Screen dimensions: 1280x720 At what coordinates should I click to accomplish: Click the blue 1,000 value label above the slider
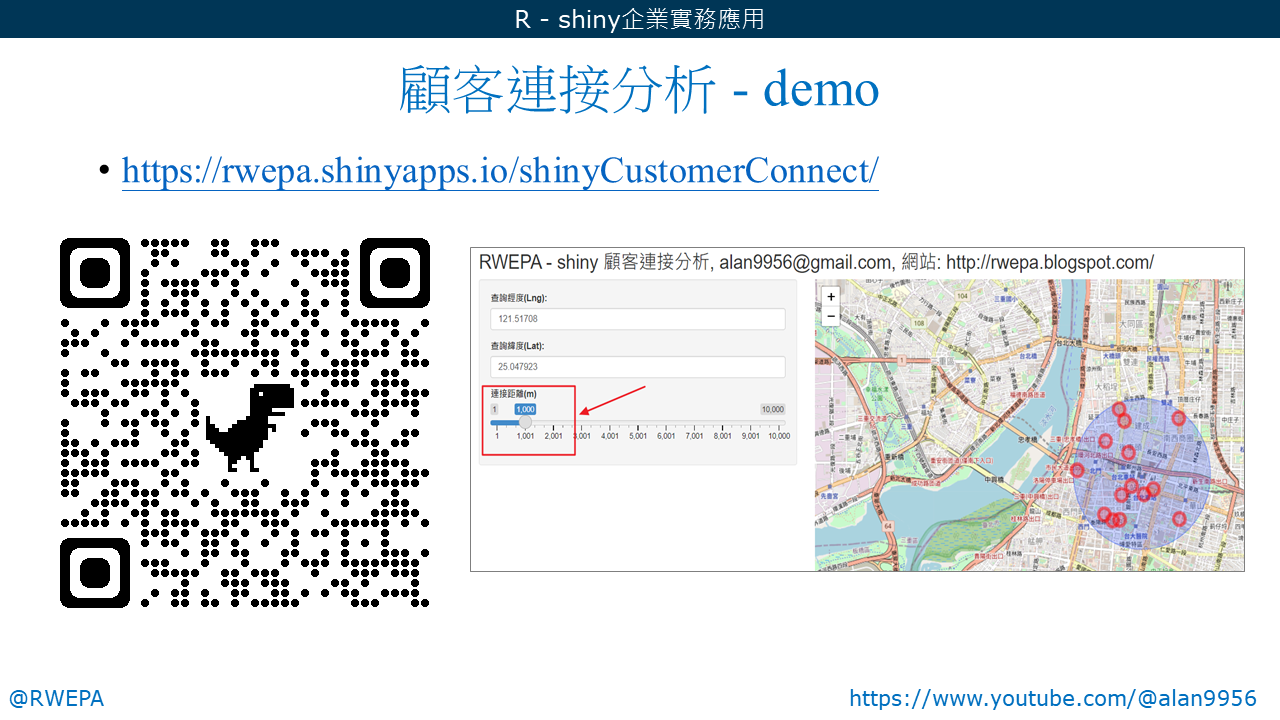click(524, 409)
